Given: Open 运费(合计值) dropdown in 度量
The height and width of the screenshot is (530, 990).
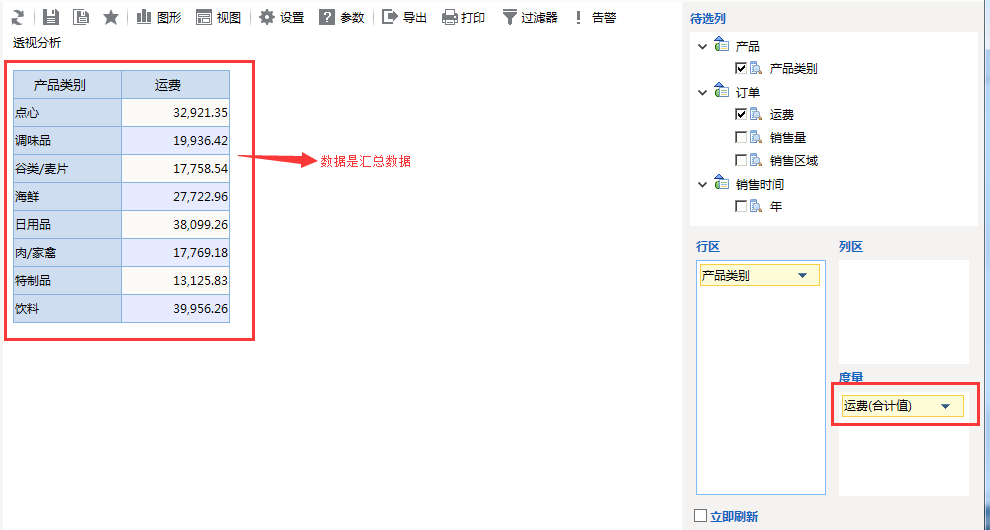Looking at the screenshot, I should coord(945,406).
